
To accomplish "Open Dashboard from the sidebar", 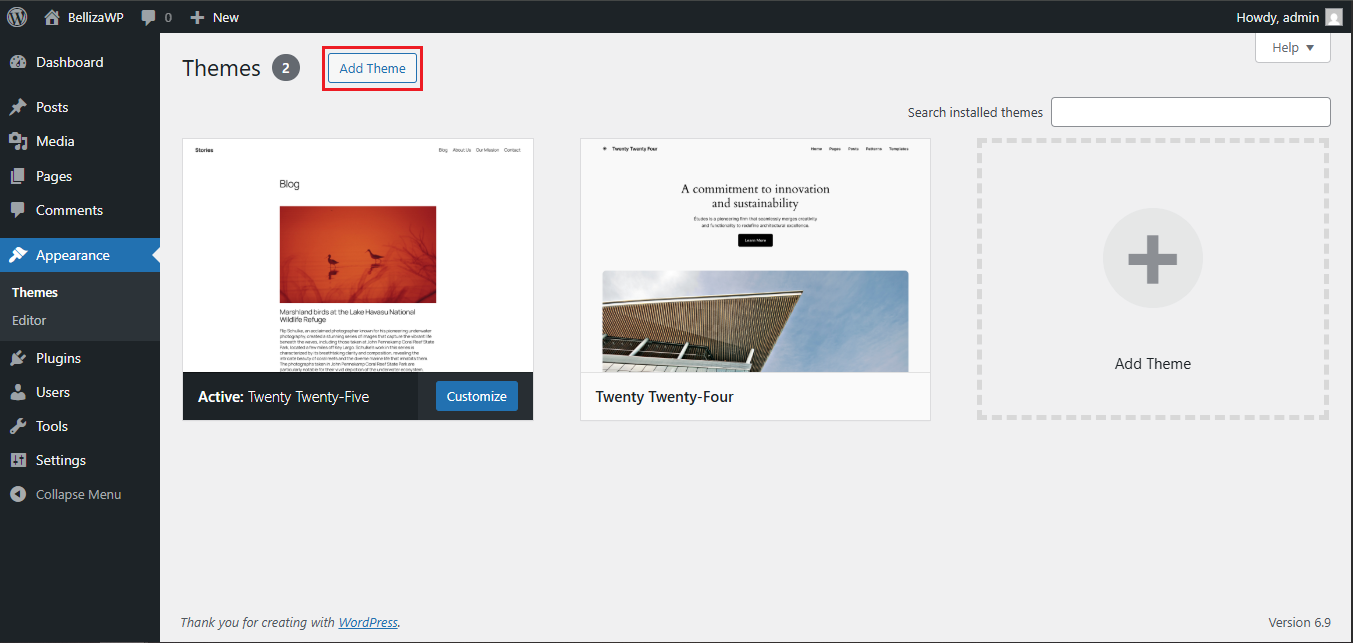I will point(69,62).
